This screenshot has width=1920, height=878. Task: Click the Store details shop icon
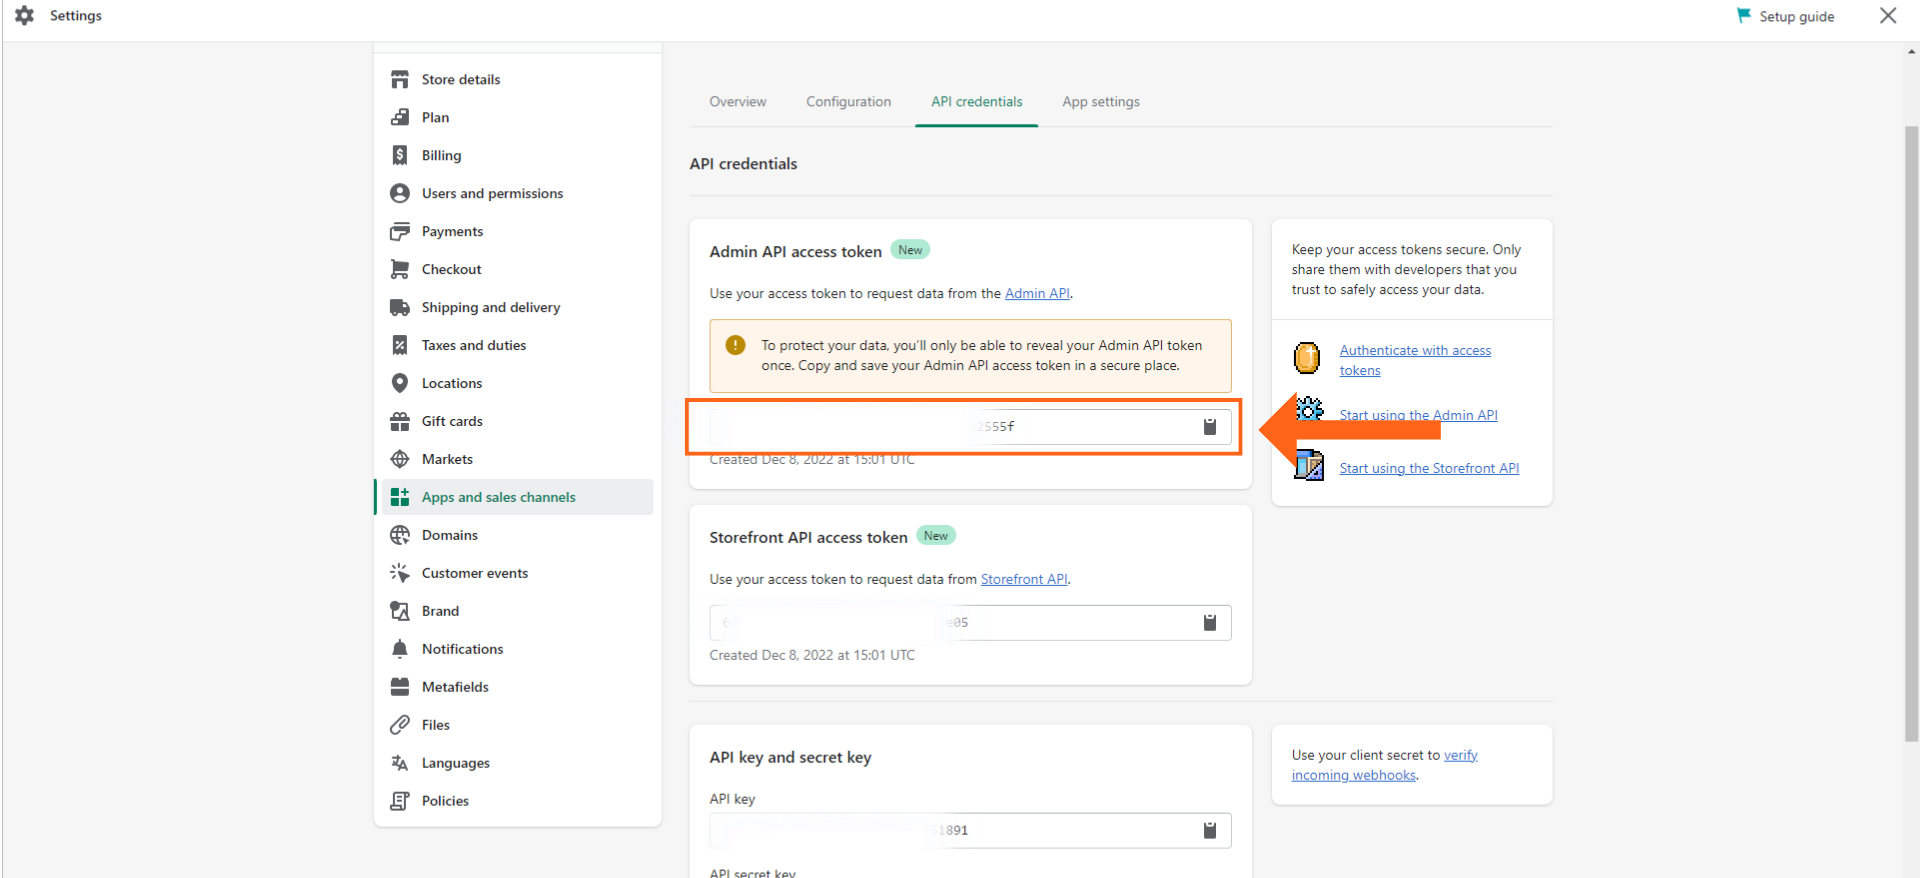pos(400,80)
